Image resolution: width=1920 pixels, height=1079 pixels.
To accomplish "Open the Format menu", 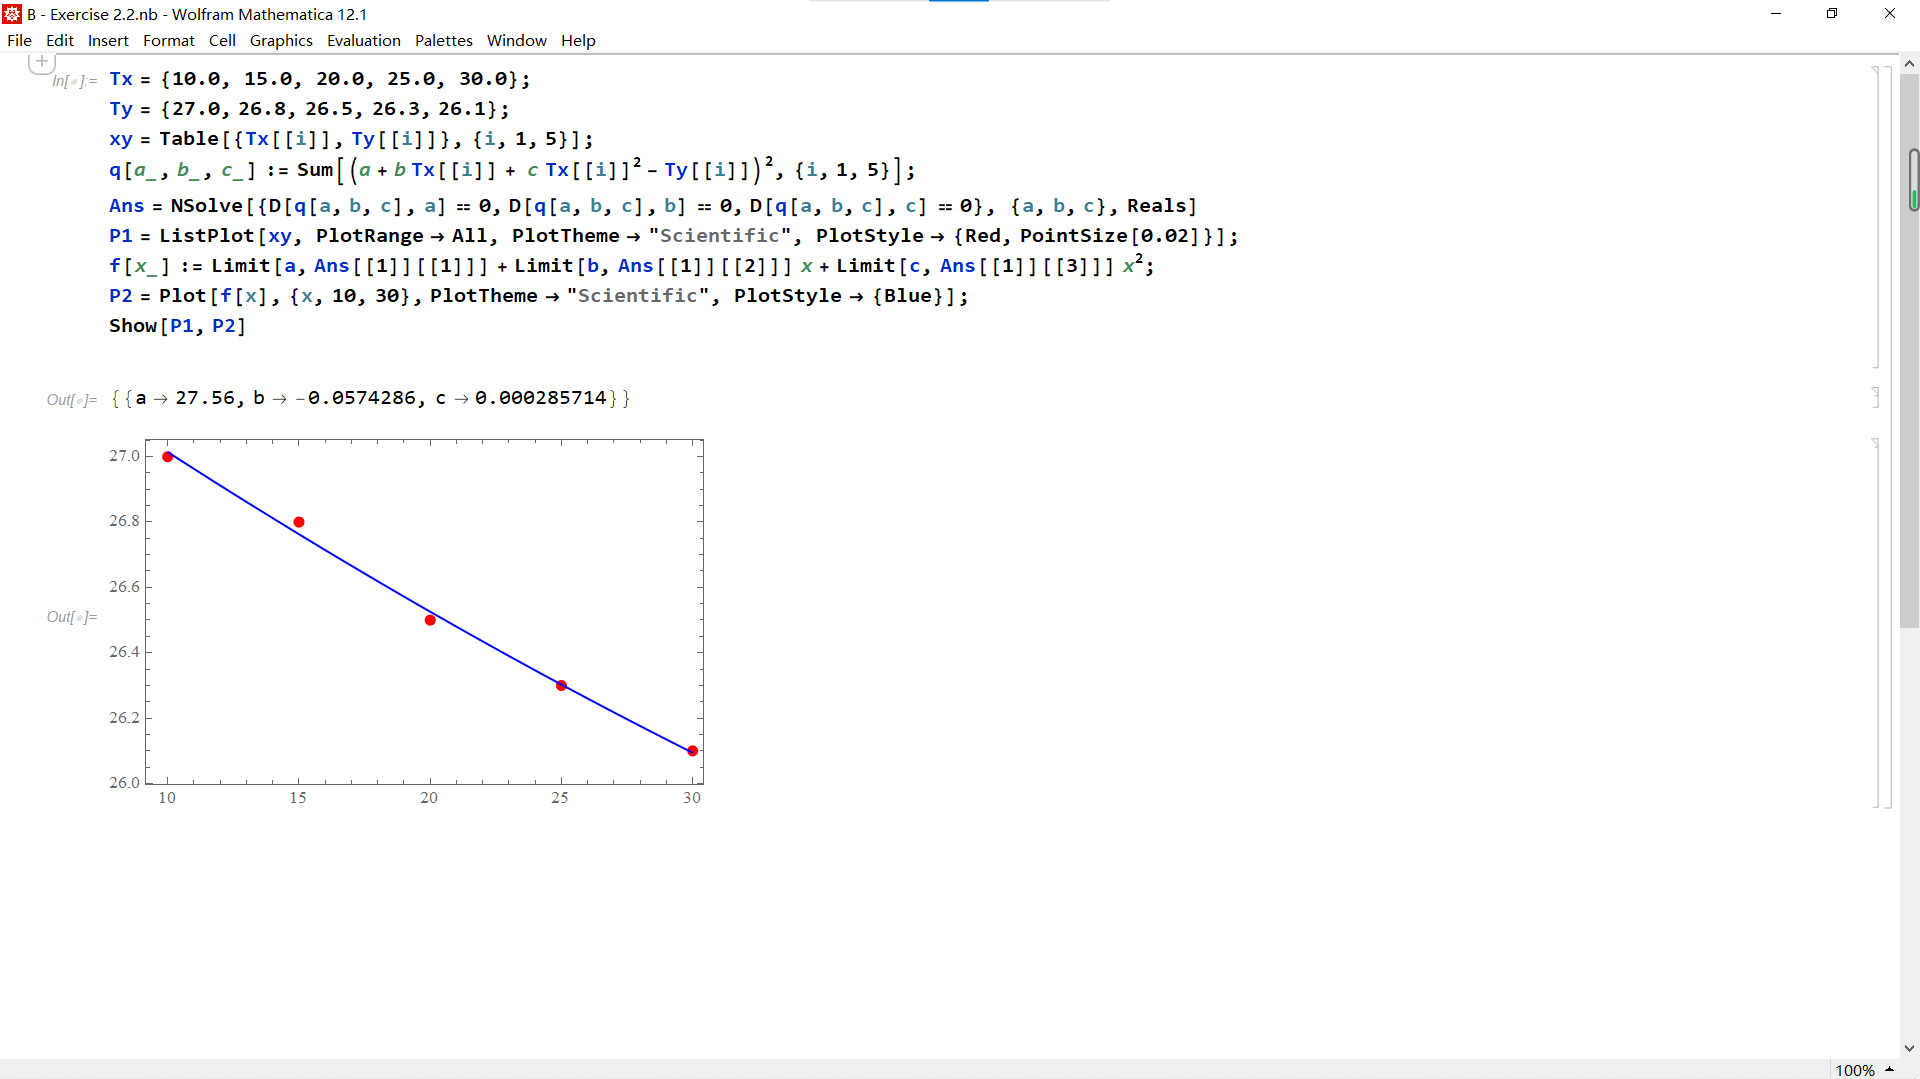I will [x=168, y=40].
